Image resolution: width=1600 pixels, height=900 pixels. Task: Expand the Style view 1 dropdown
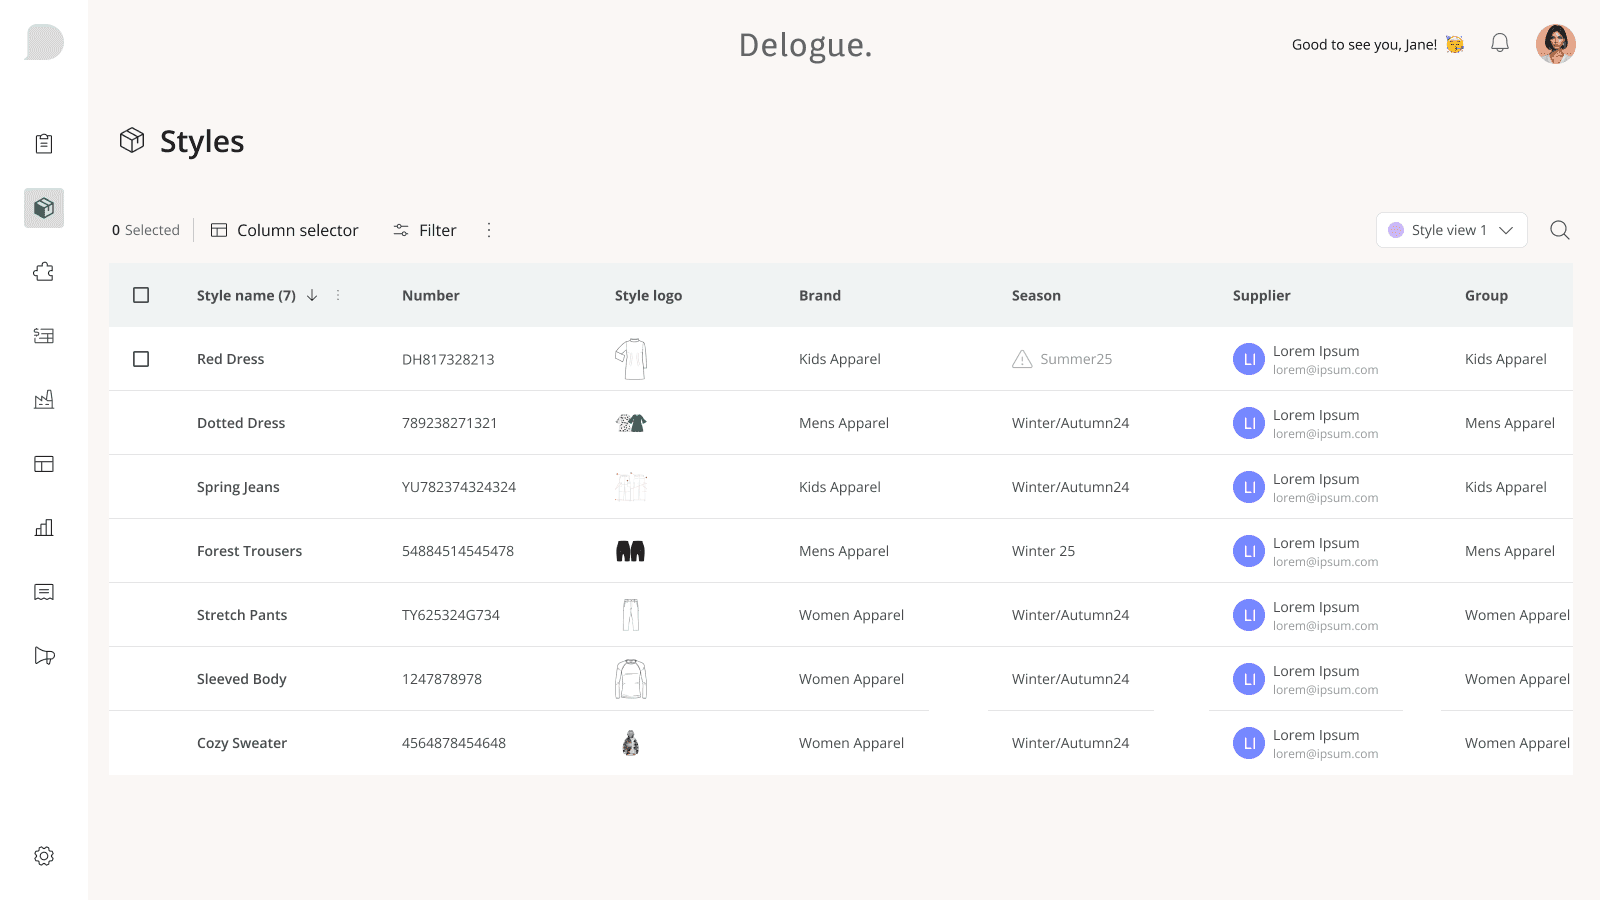pos(1452,230)
